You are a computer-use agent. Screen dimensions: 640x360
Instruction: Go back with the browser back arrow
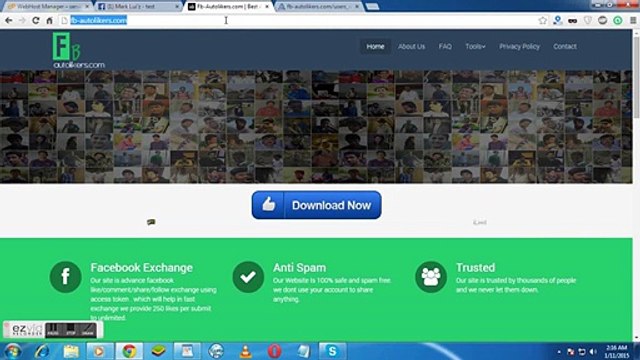tap(9, 20)
